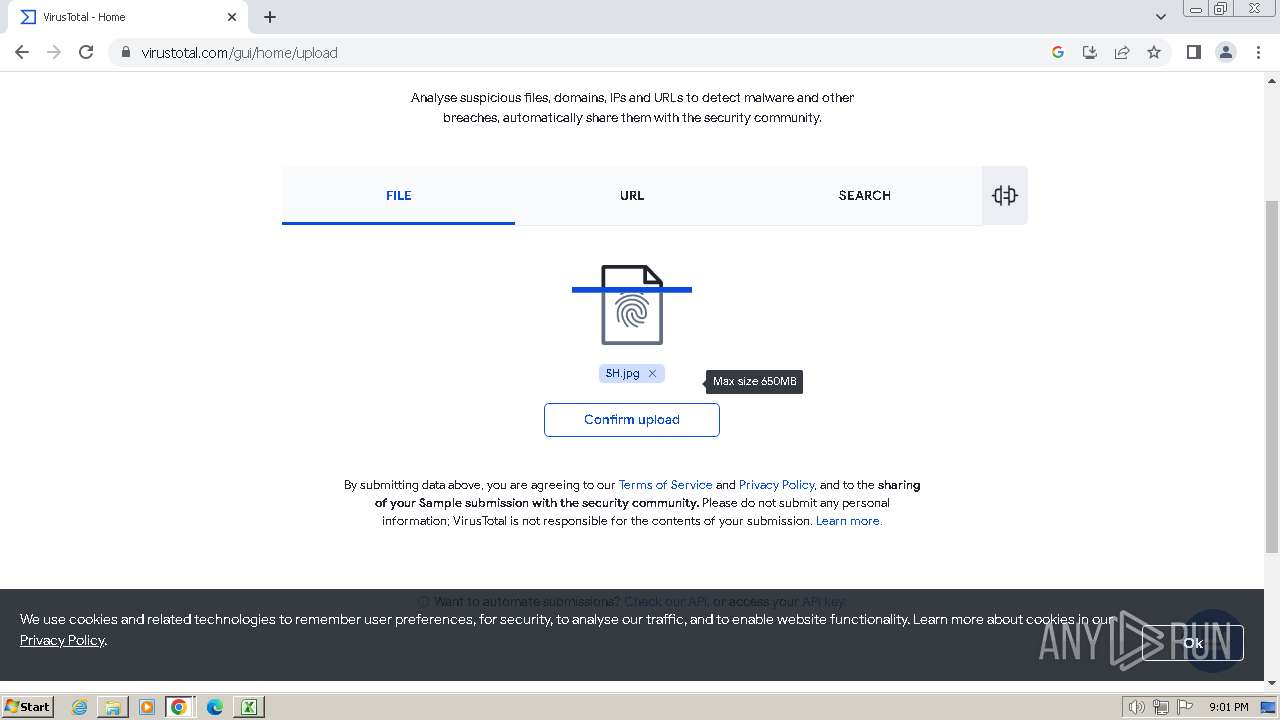
Task: Click the Action Center flag tray icon
Action: coord(1184,707)
